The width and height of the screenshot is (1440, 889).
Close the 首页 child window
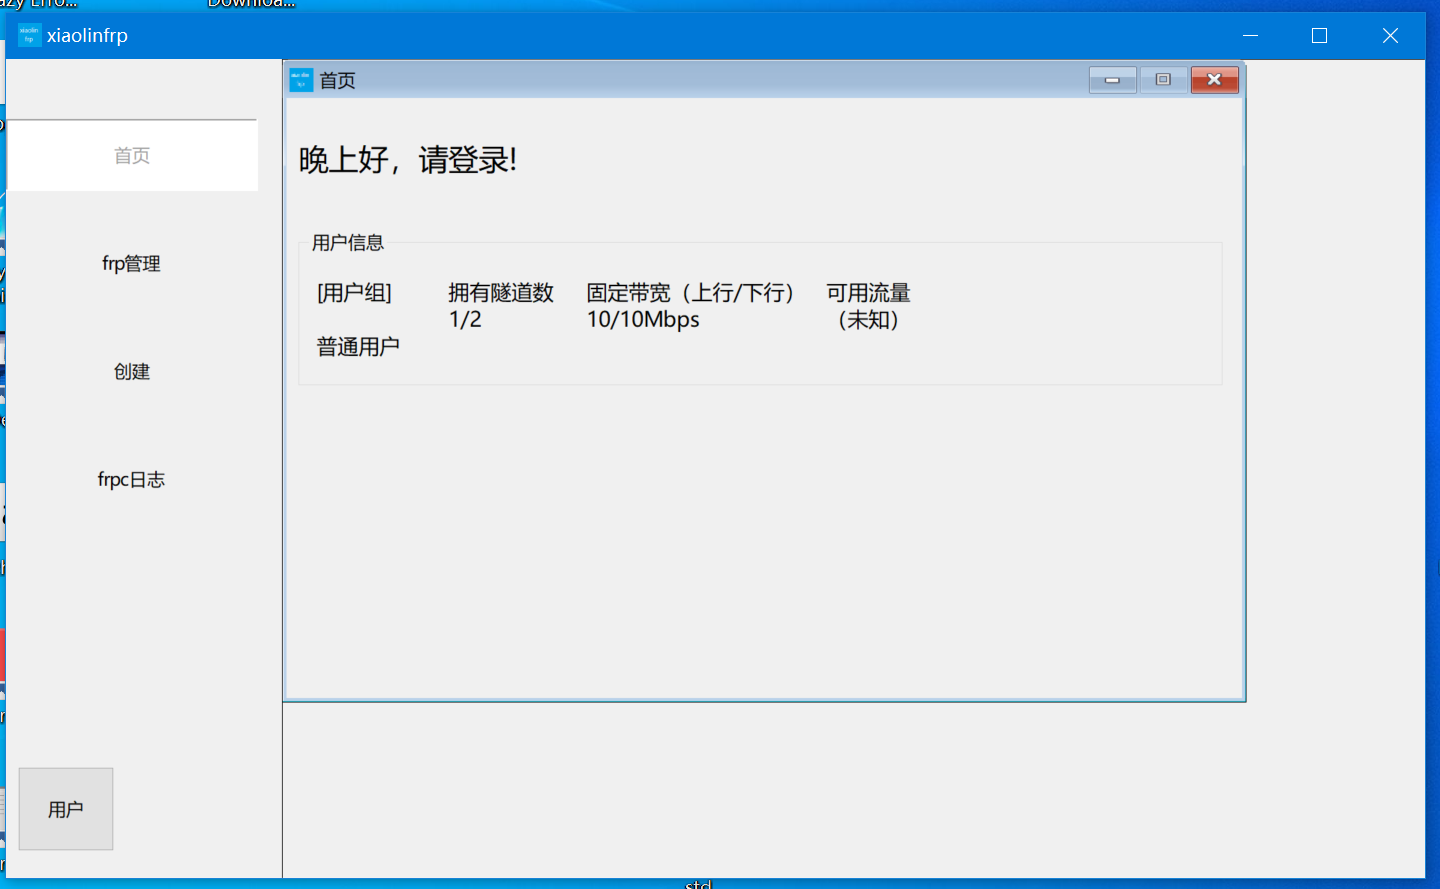1214,79
